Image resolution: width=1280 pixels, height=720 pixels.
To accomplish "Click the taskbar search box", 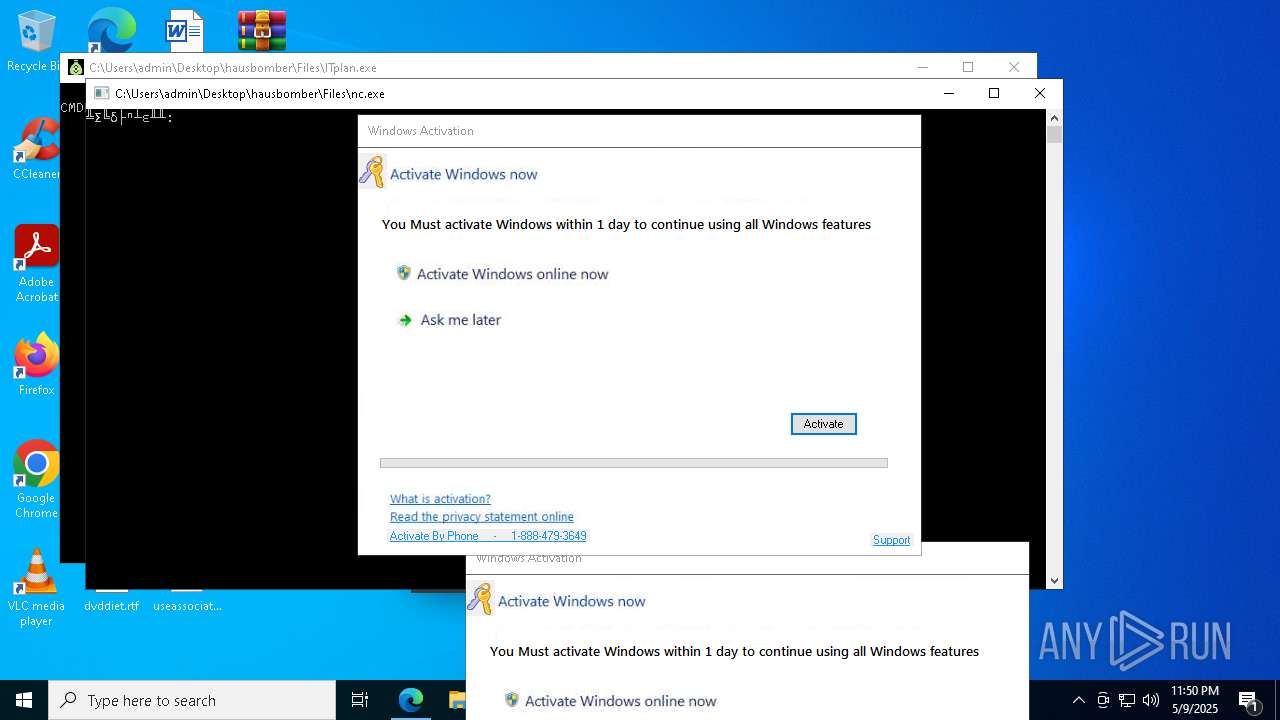I will [192, 700].
